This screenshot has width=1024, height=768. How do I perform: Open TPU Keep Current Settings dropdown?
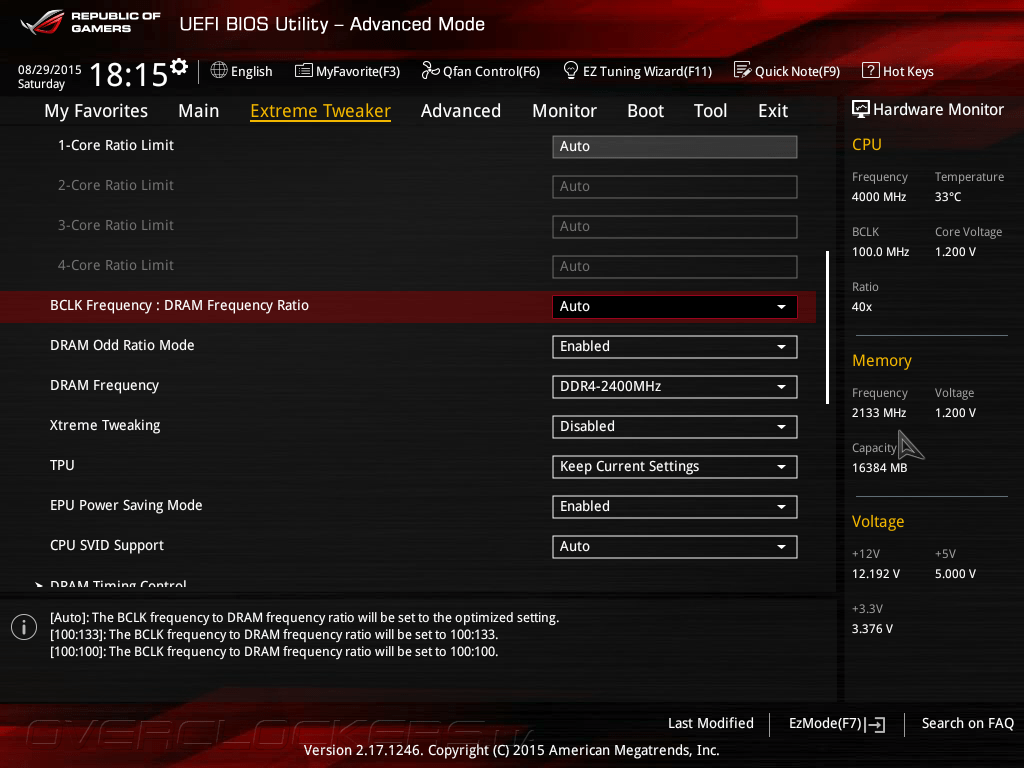point(675,467)
